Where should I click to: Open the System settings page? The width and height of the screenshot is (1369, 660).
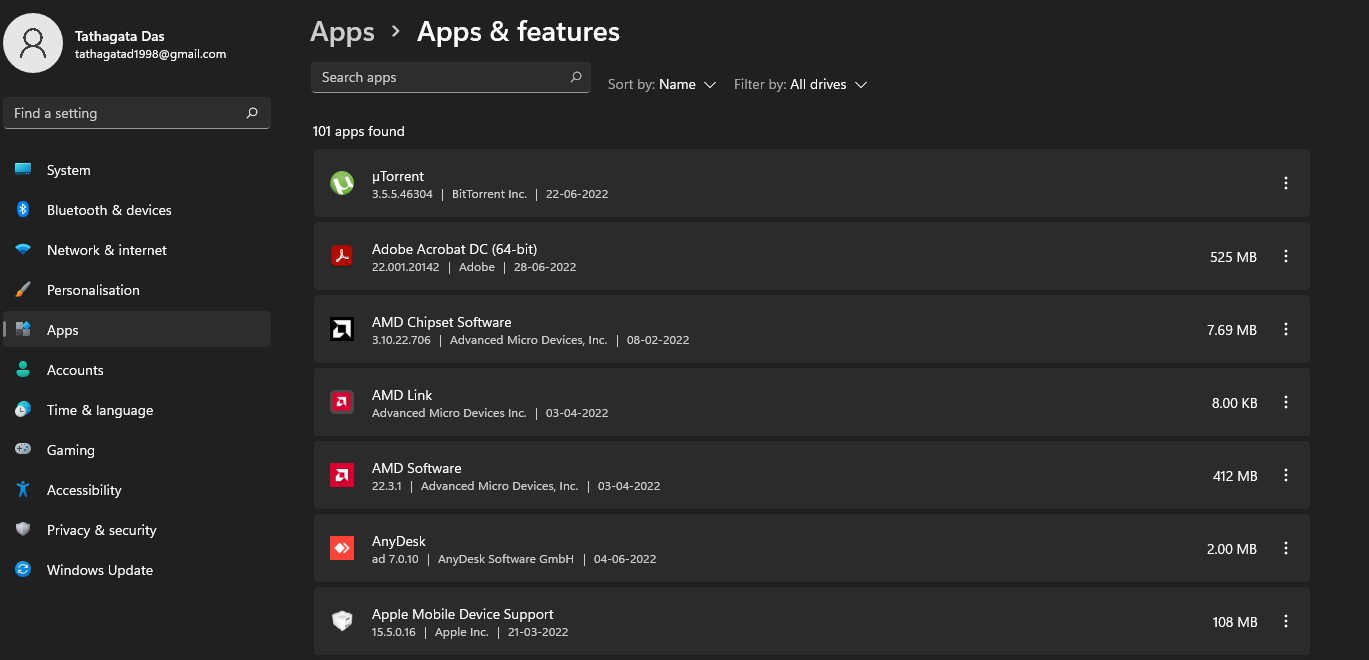(137, 170)
